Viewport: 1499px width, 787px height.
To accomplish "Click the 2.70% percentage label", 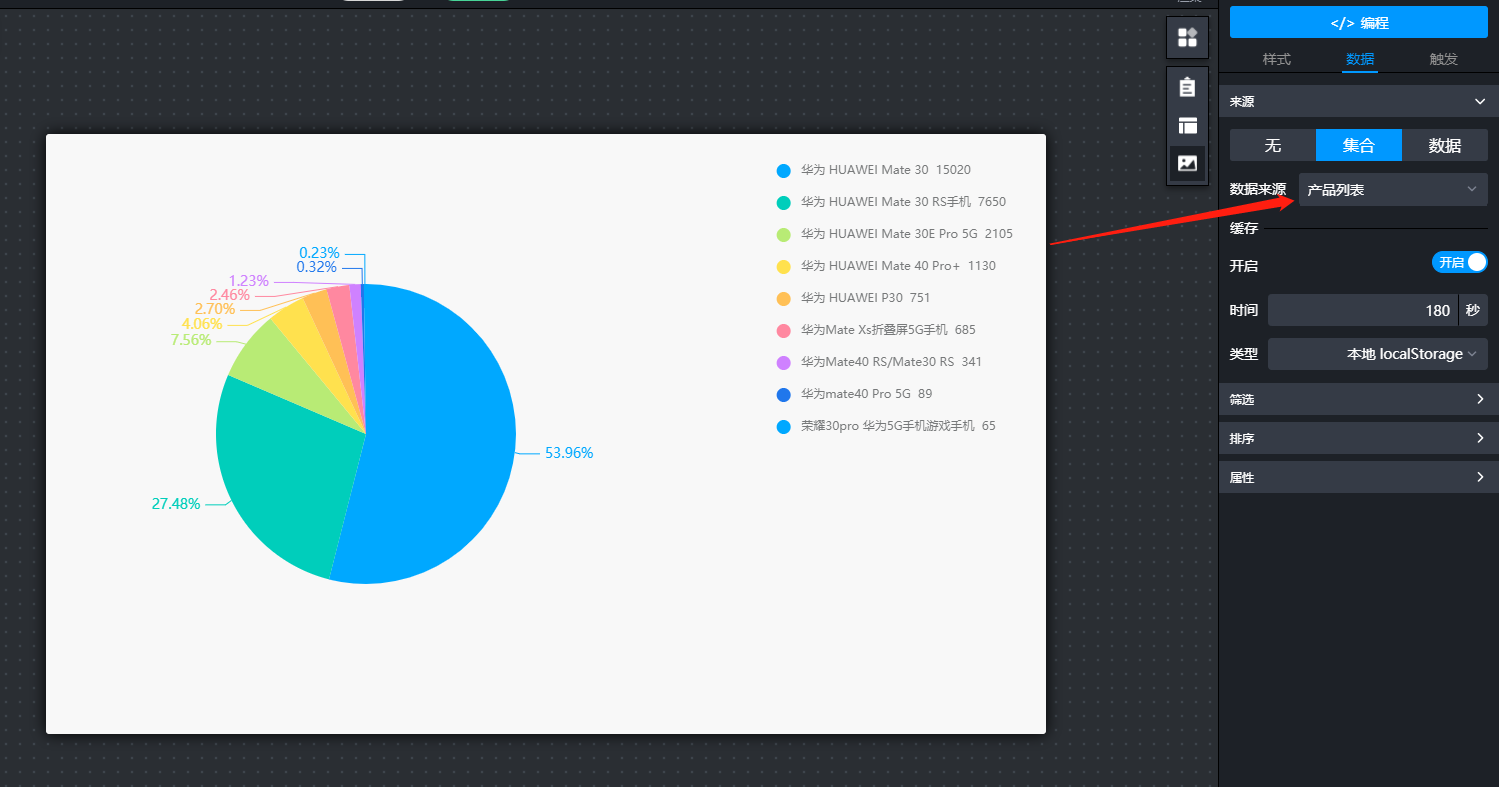I will point(215,309).
